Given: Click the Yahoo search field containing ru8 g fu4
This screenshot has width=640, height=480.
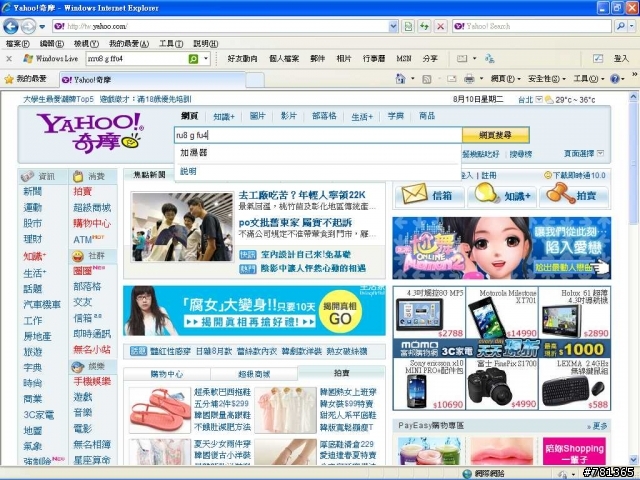Looking at the screenshot, I should coord(318,135).
